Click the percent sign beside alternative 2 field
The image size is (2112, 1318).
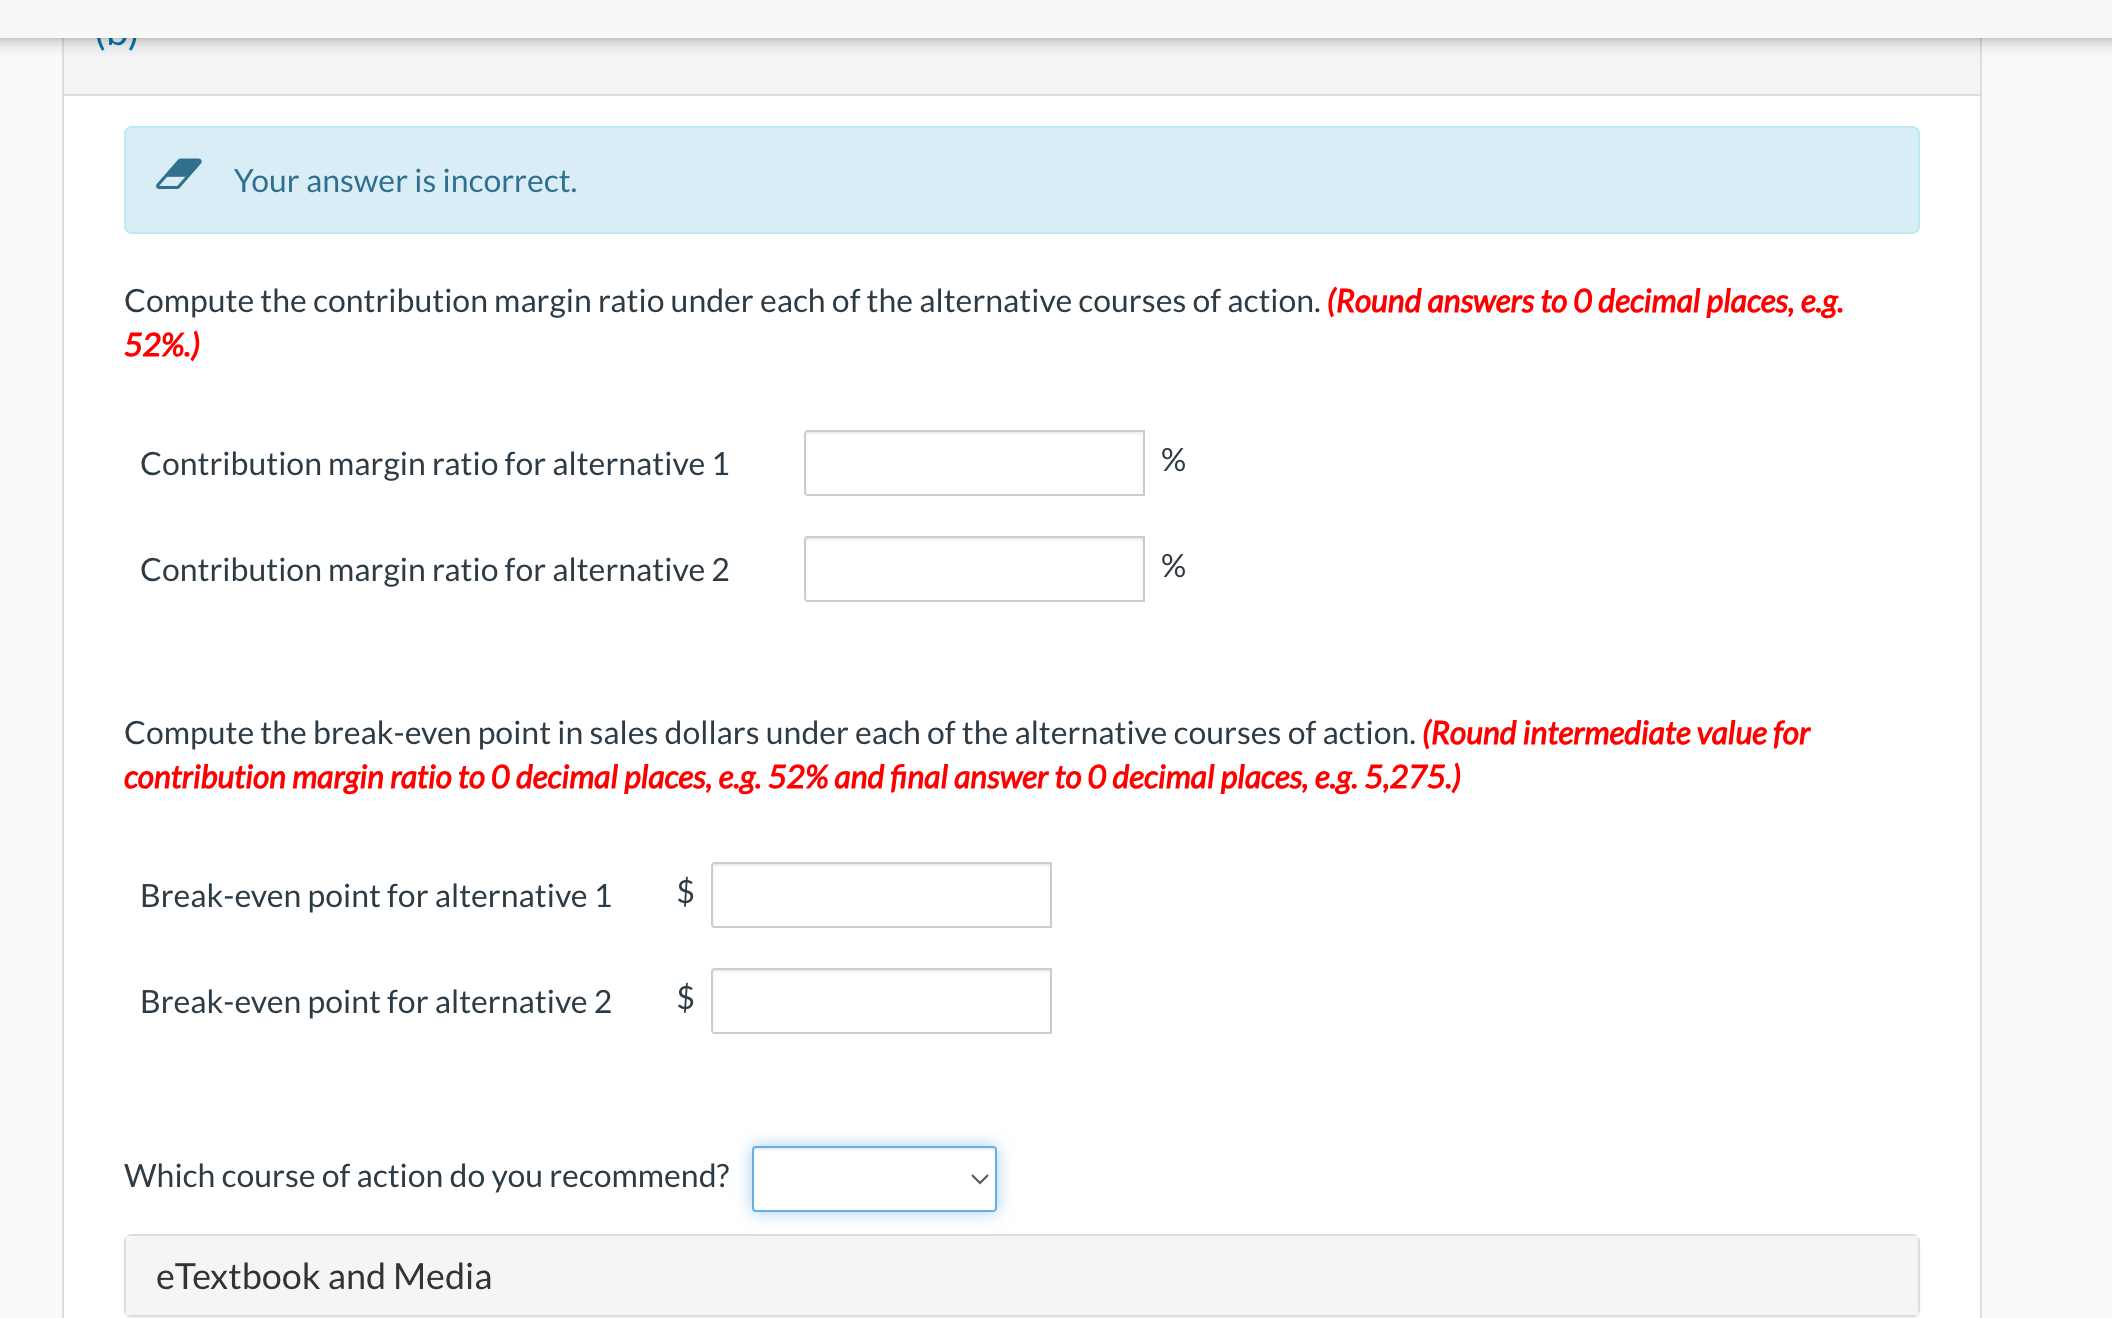coord(1173,566)
